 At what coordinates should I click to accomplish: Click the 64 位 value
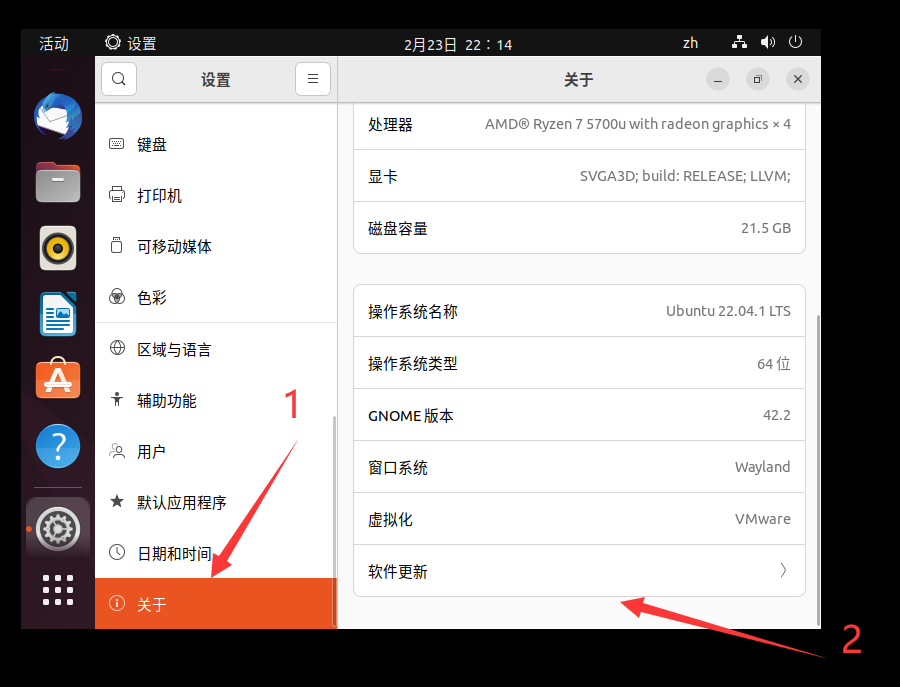pyautogui.click(x=774, y=363)
